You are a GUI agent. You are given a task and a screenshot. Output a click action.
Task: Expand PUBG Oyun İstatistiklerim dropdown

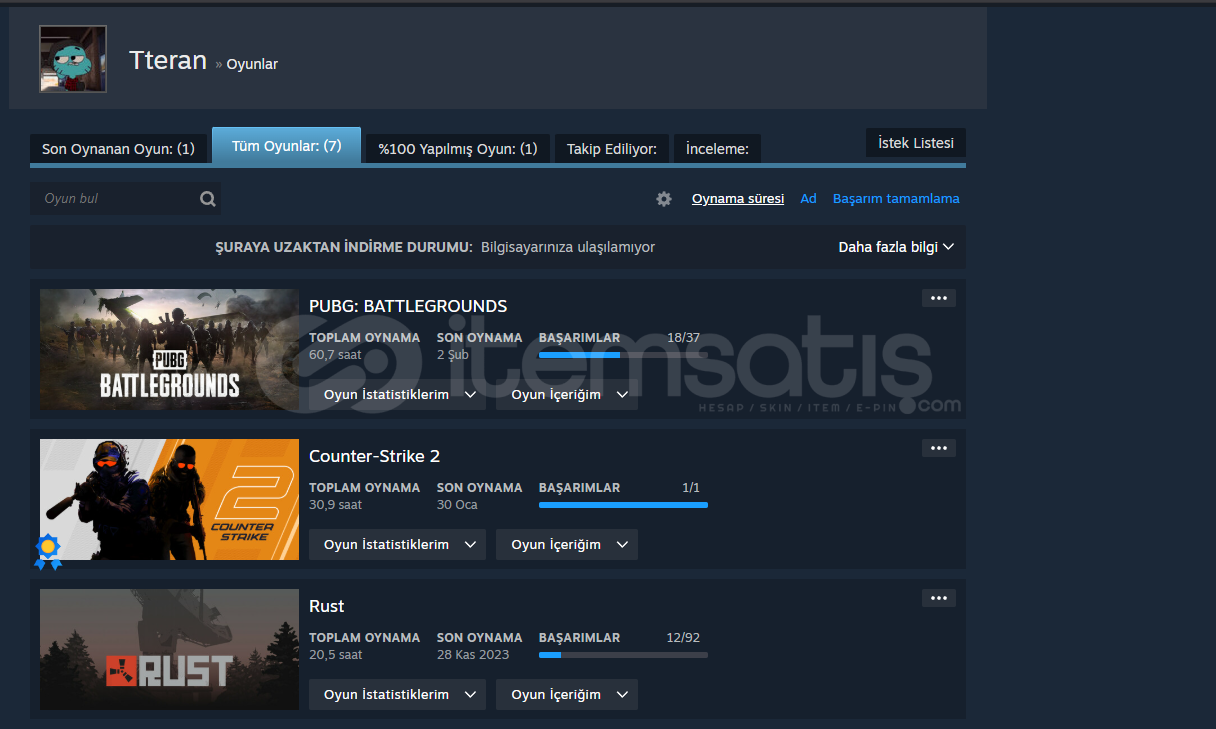click(x=397, y=394)
